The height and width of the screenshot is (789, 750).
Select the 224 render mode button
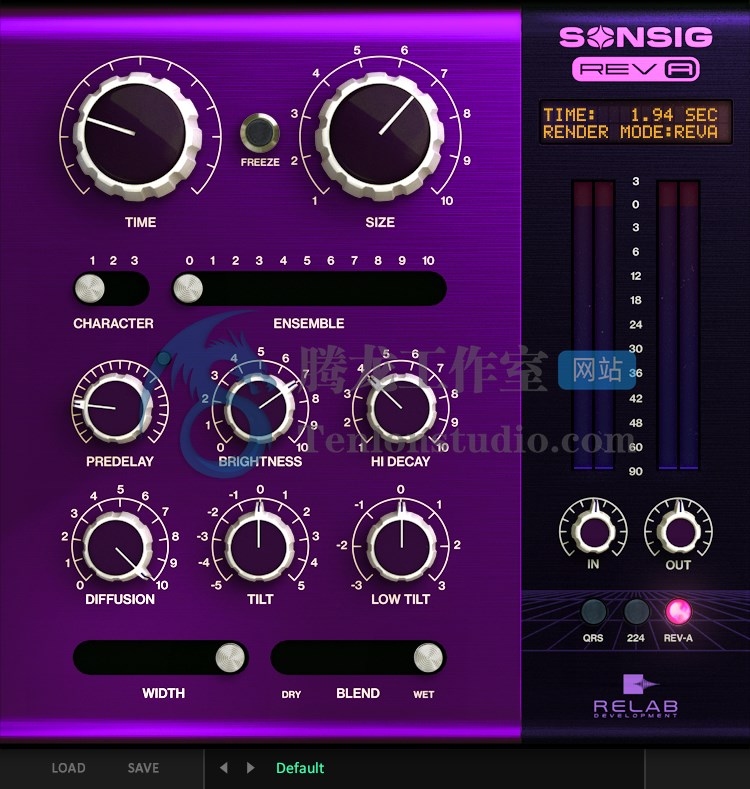pos(636,611)
